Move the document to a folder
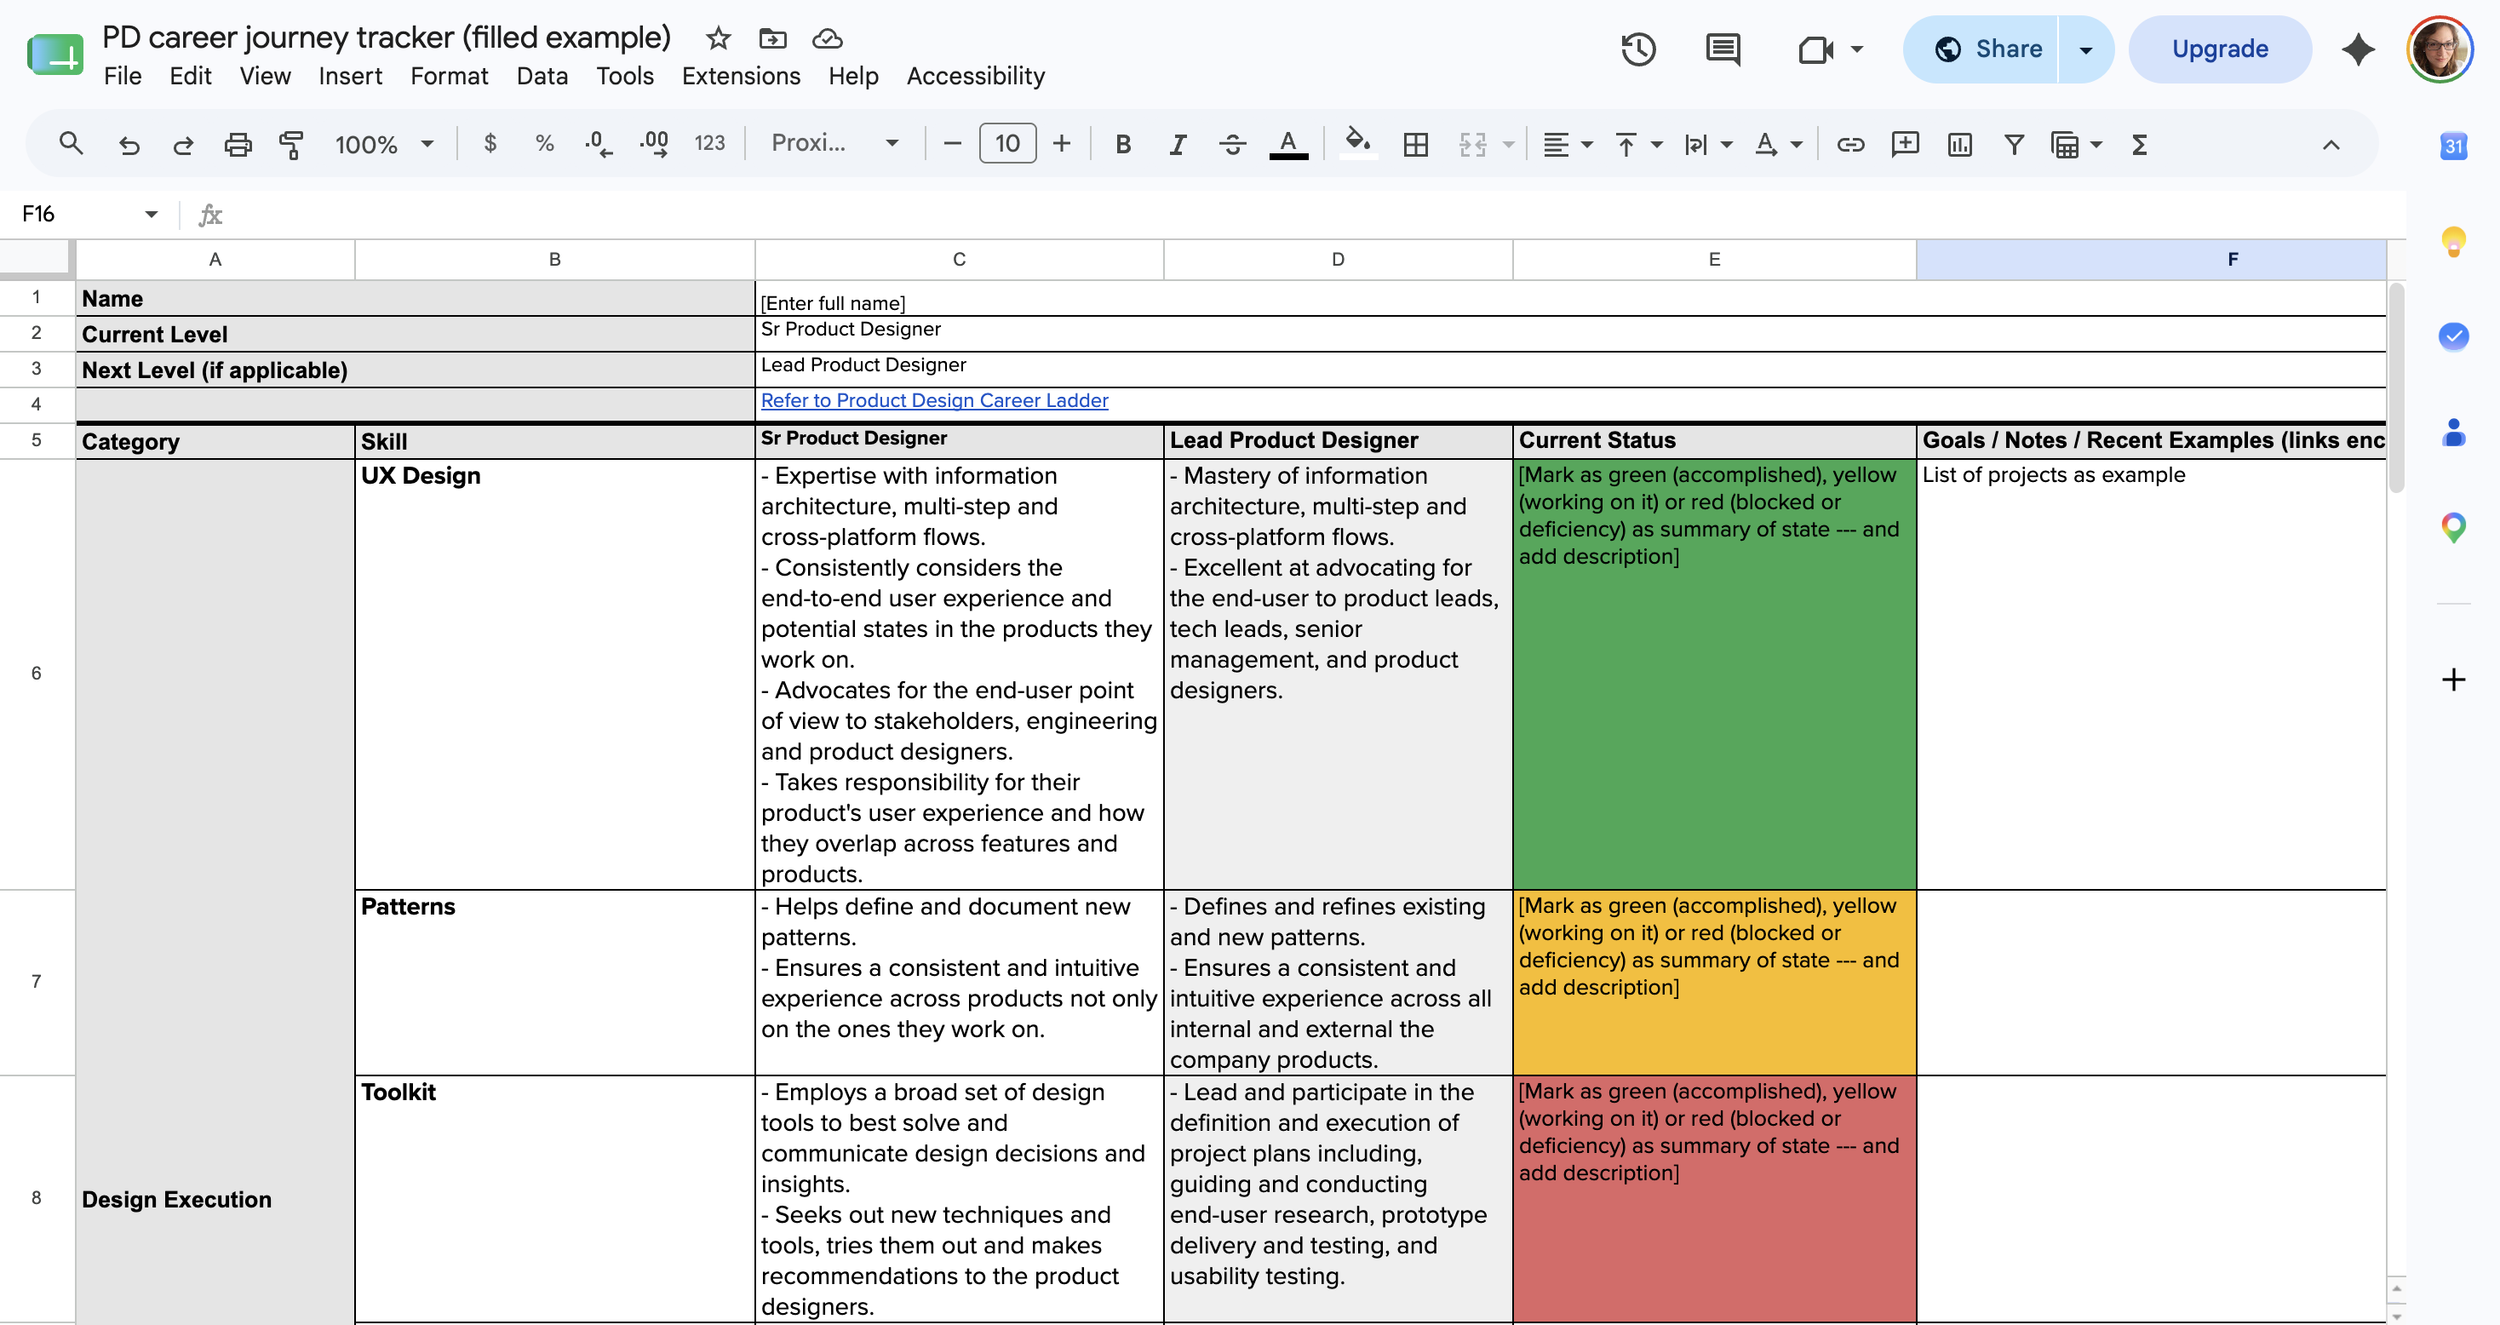The image size is (2500, 1325). click(773, 39)
